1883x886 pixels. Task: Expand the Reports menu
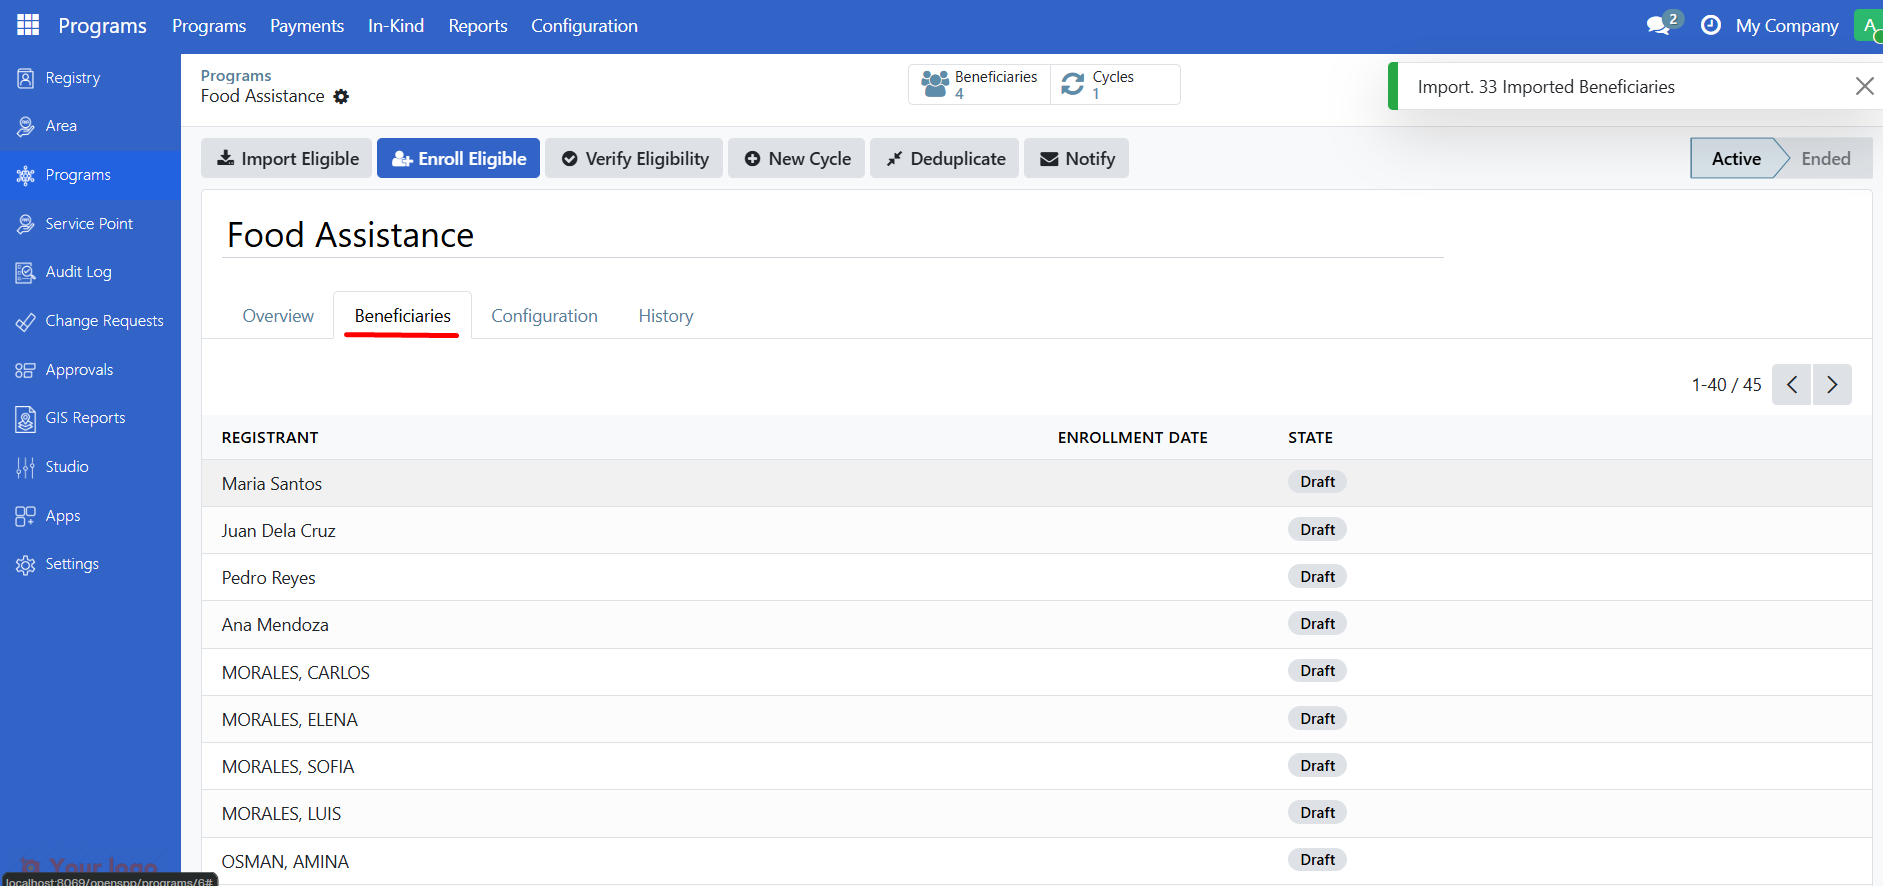click(x=477, y=26)
